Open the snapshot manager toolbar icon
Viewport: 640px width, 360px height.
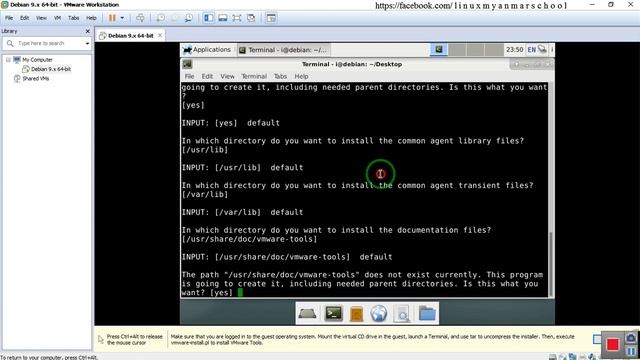pos(189,18)
